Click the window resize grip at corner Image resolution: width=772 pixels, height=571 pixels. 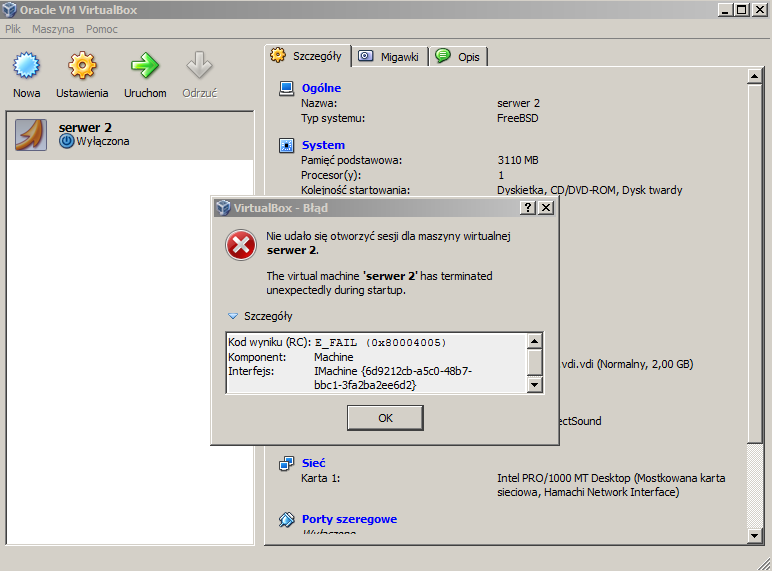[764, 564]
